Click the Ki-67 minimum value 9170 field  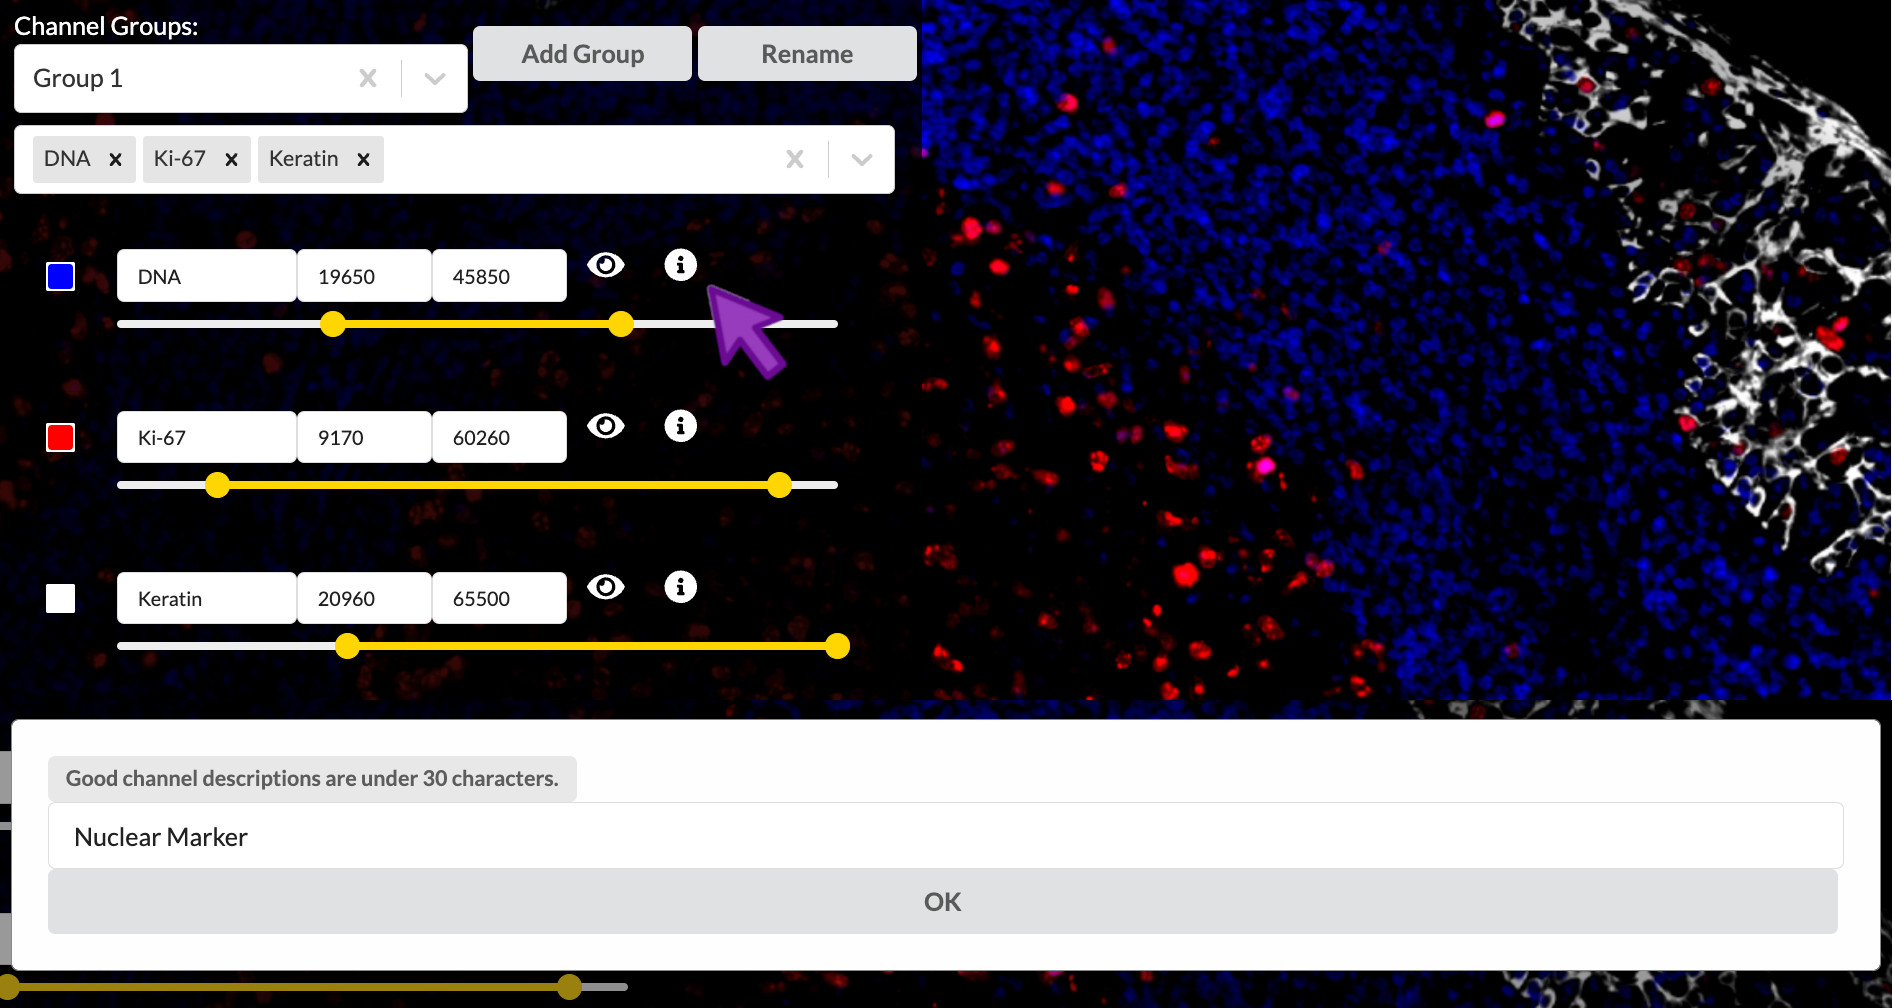(365, 437)
